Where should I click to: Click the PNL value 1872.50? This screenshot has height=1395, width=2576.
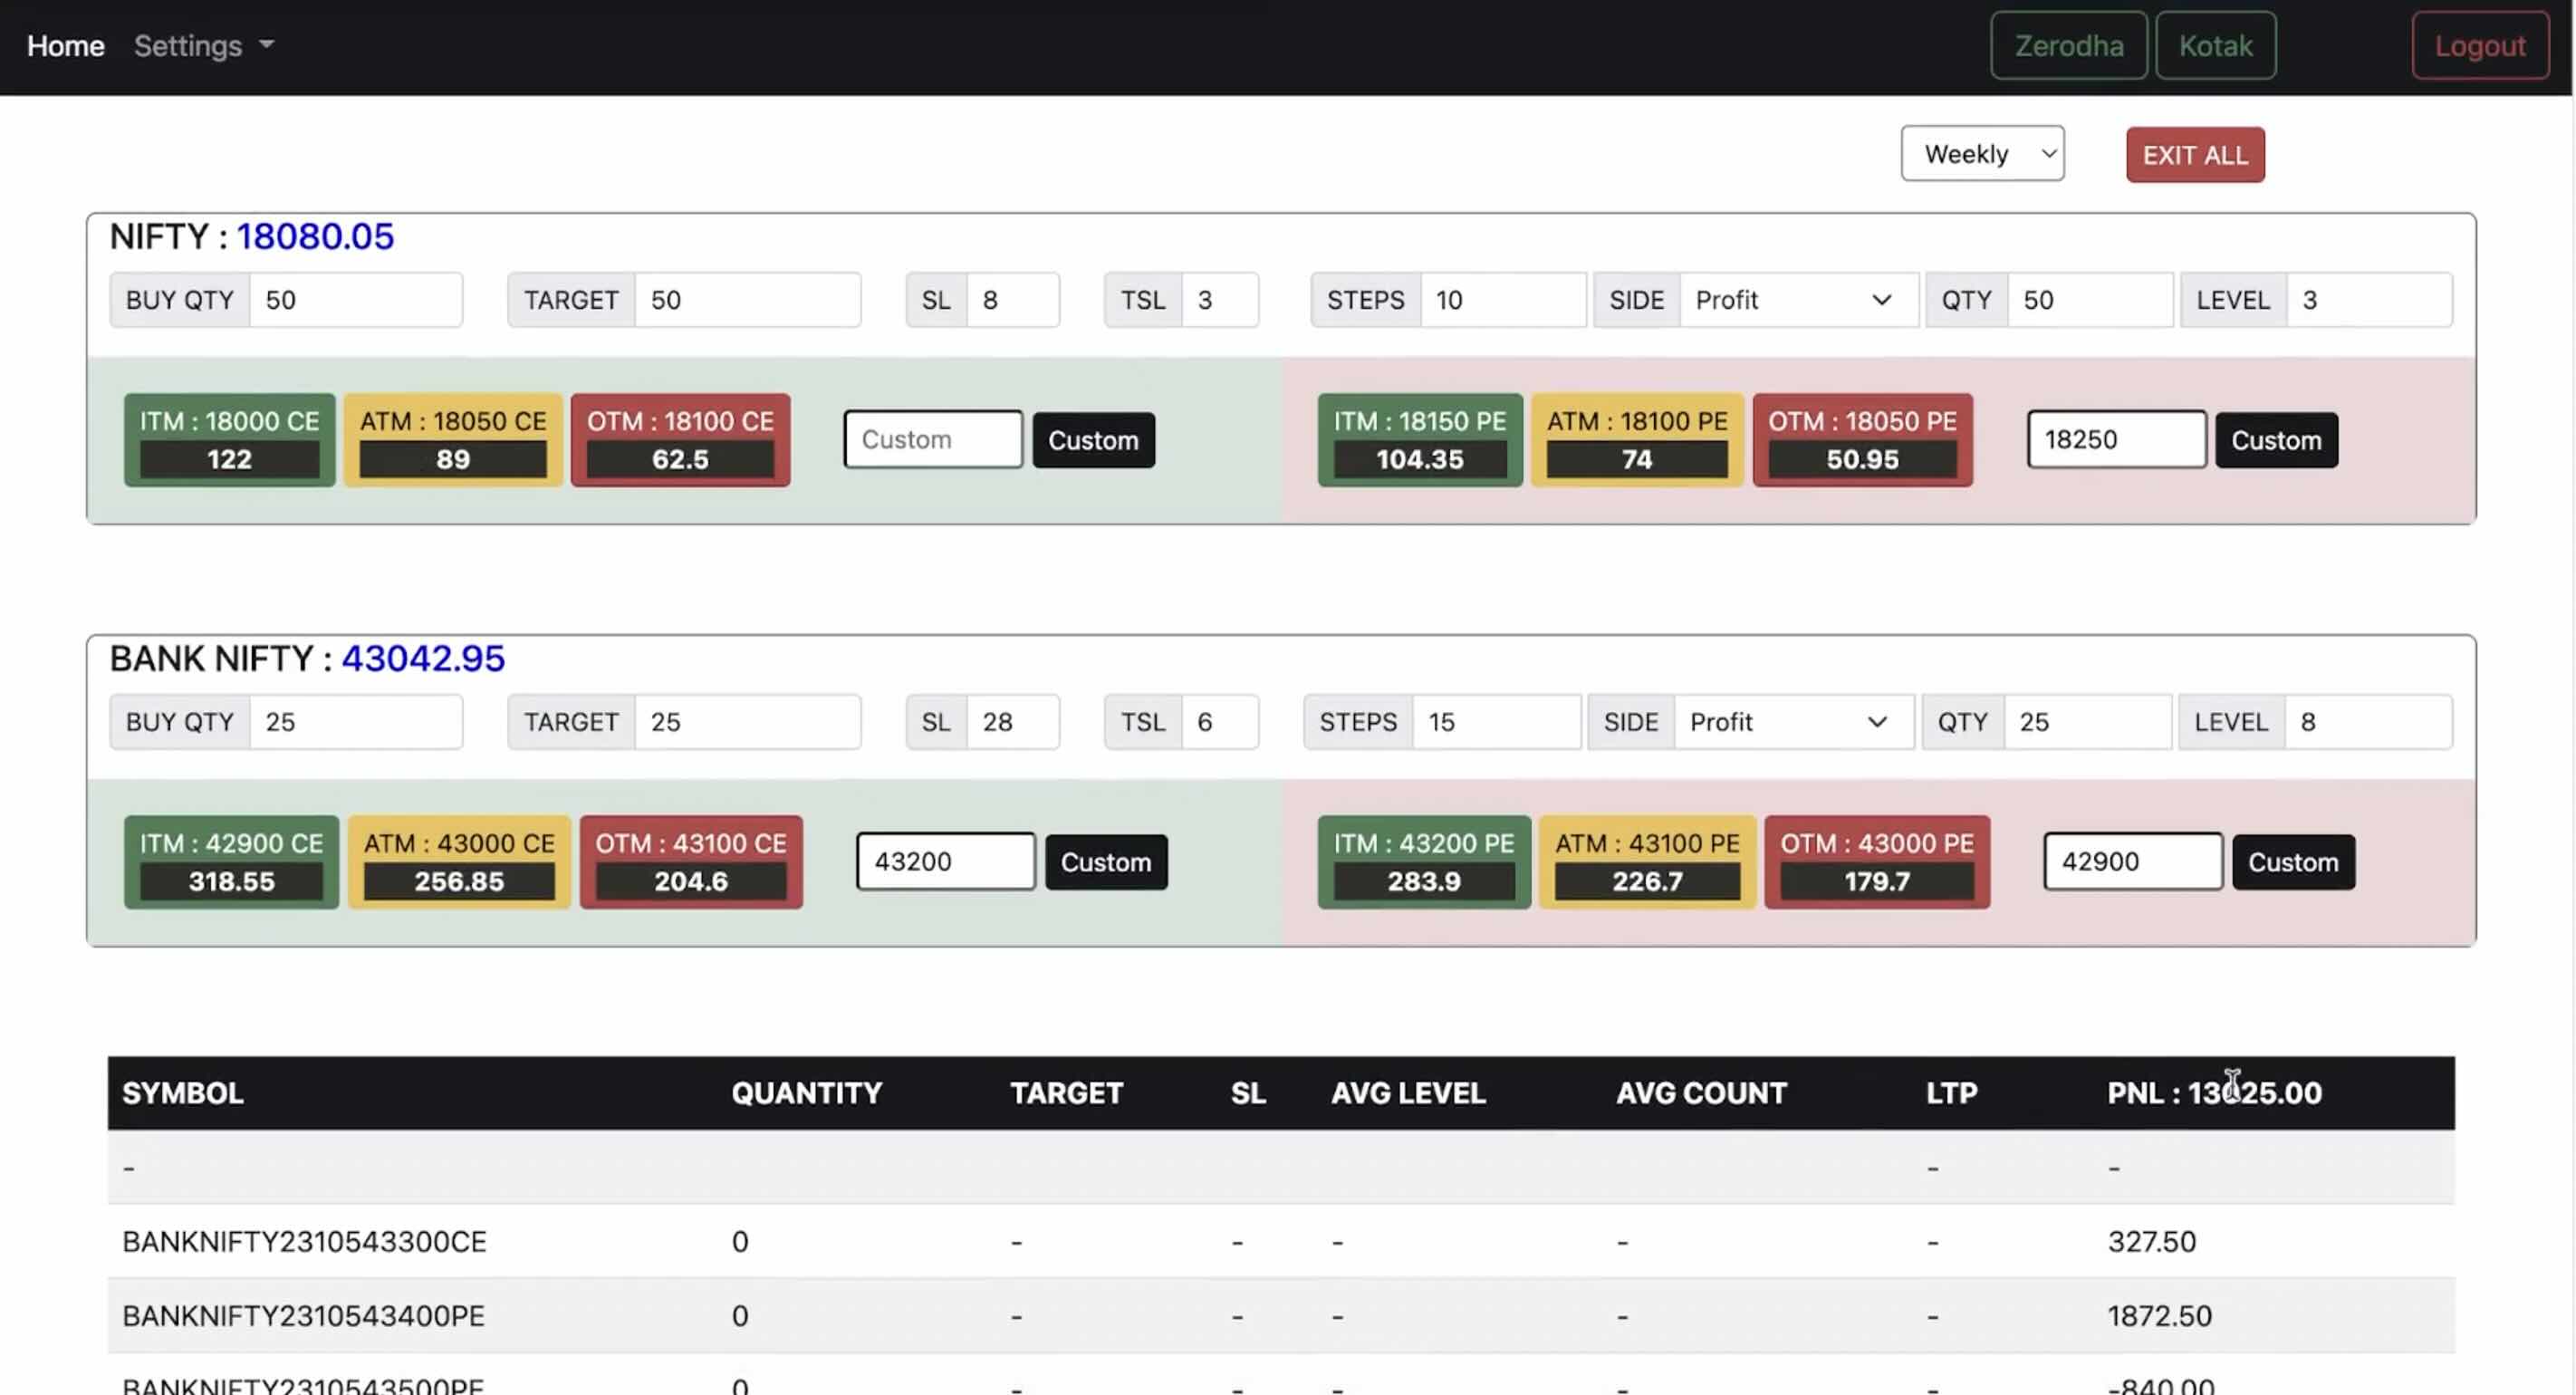tap(2160, 1316)
